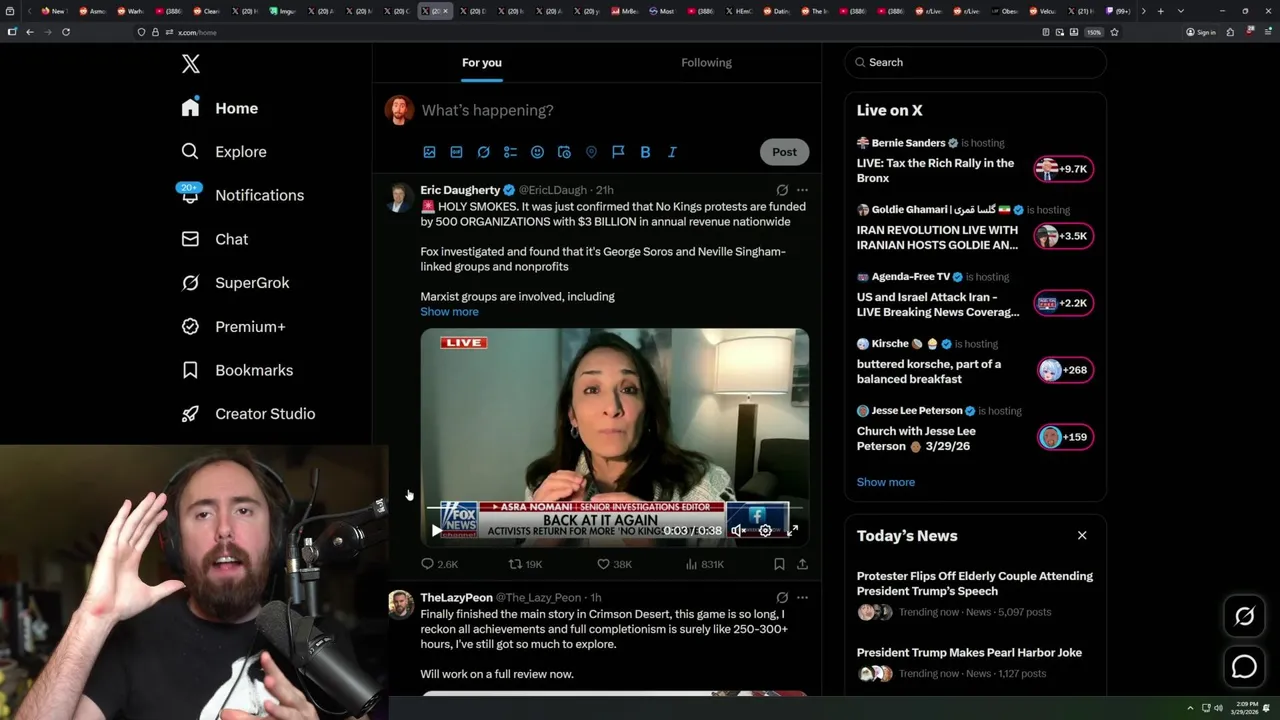Viewport: 1280px width, 720px height.
Task: Open Chat in the sidebar
Action: coord(214,239)
